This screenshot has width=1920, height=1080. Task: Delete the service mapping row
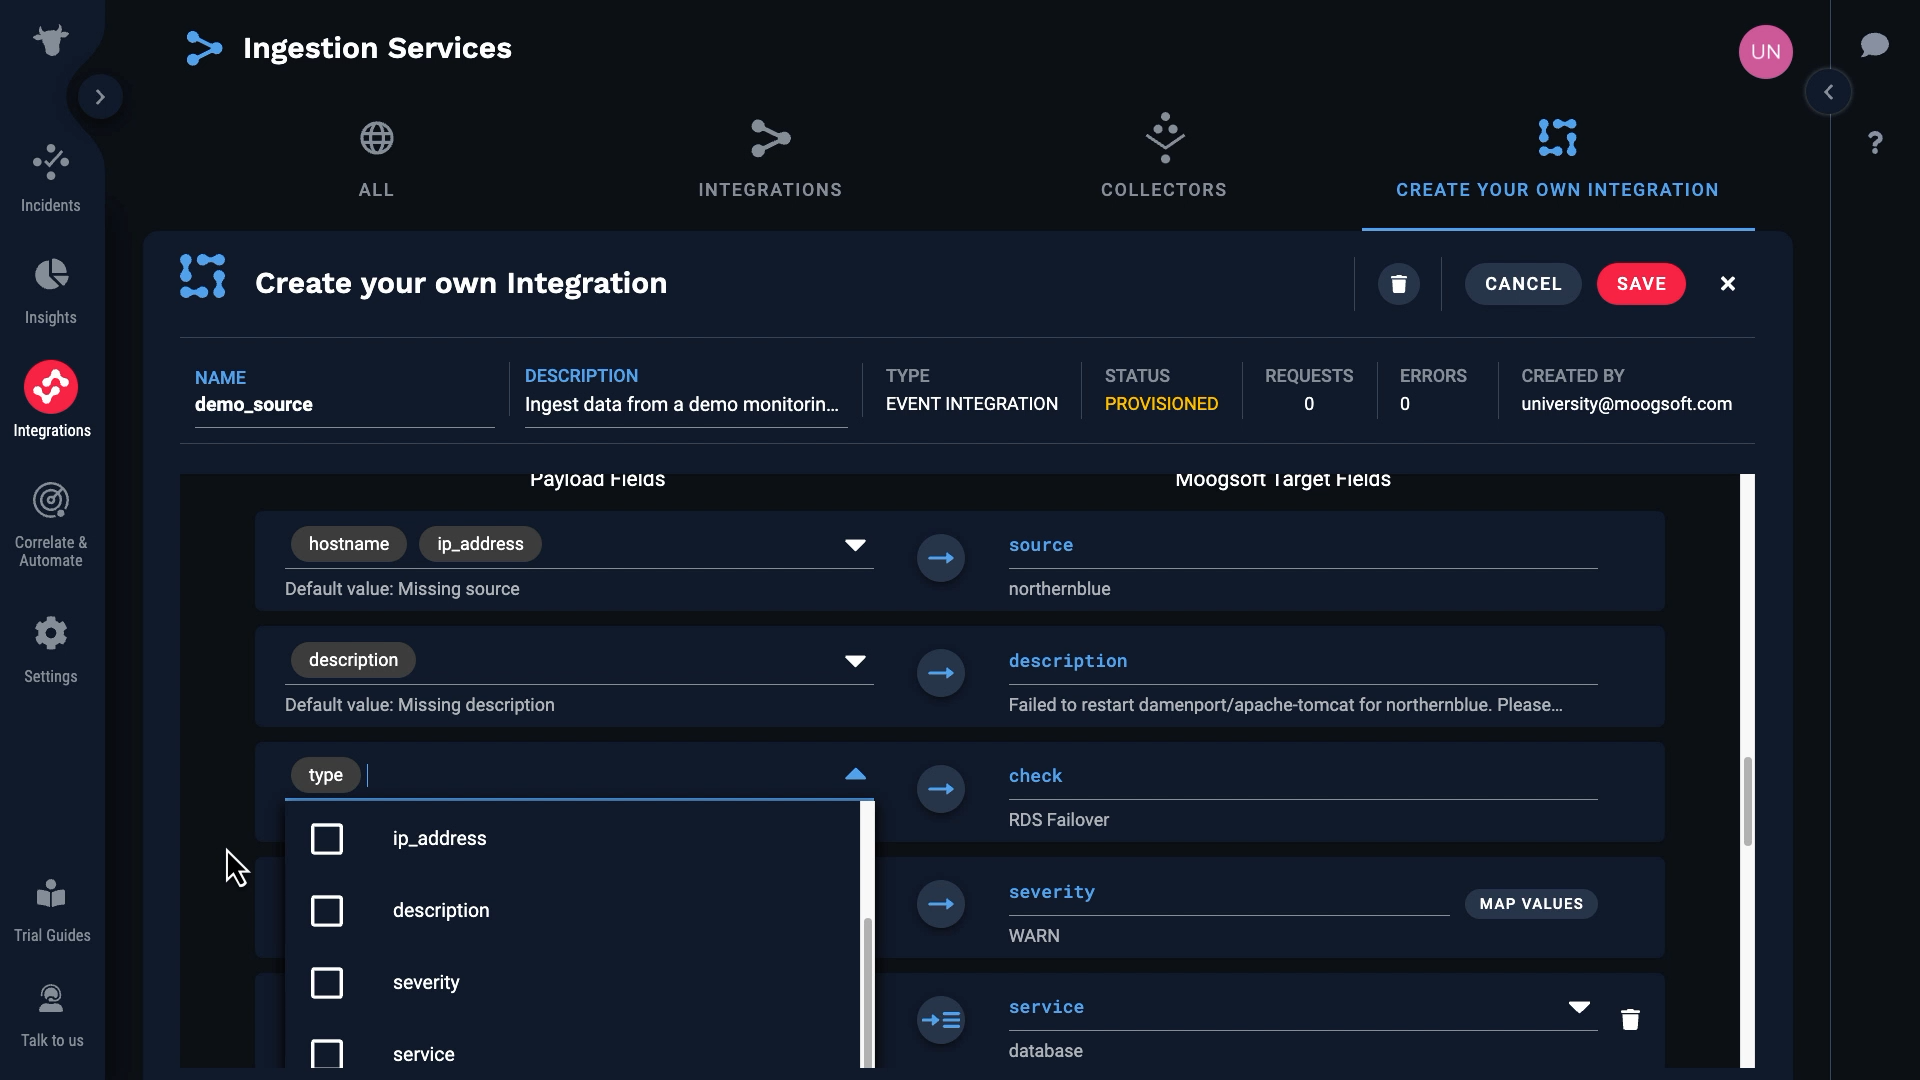pyautogui.click(x=1630, y=1019)
